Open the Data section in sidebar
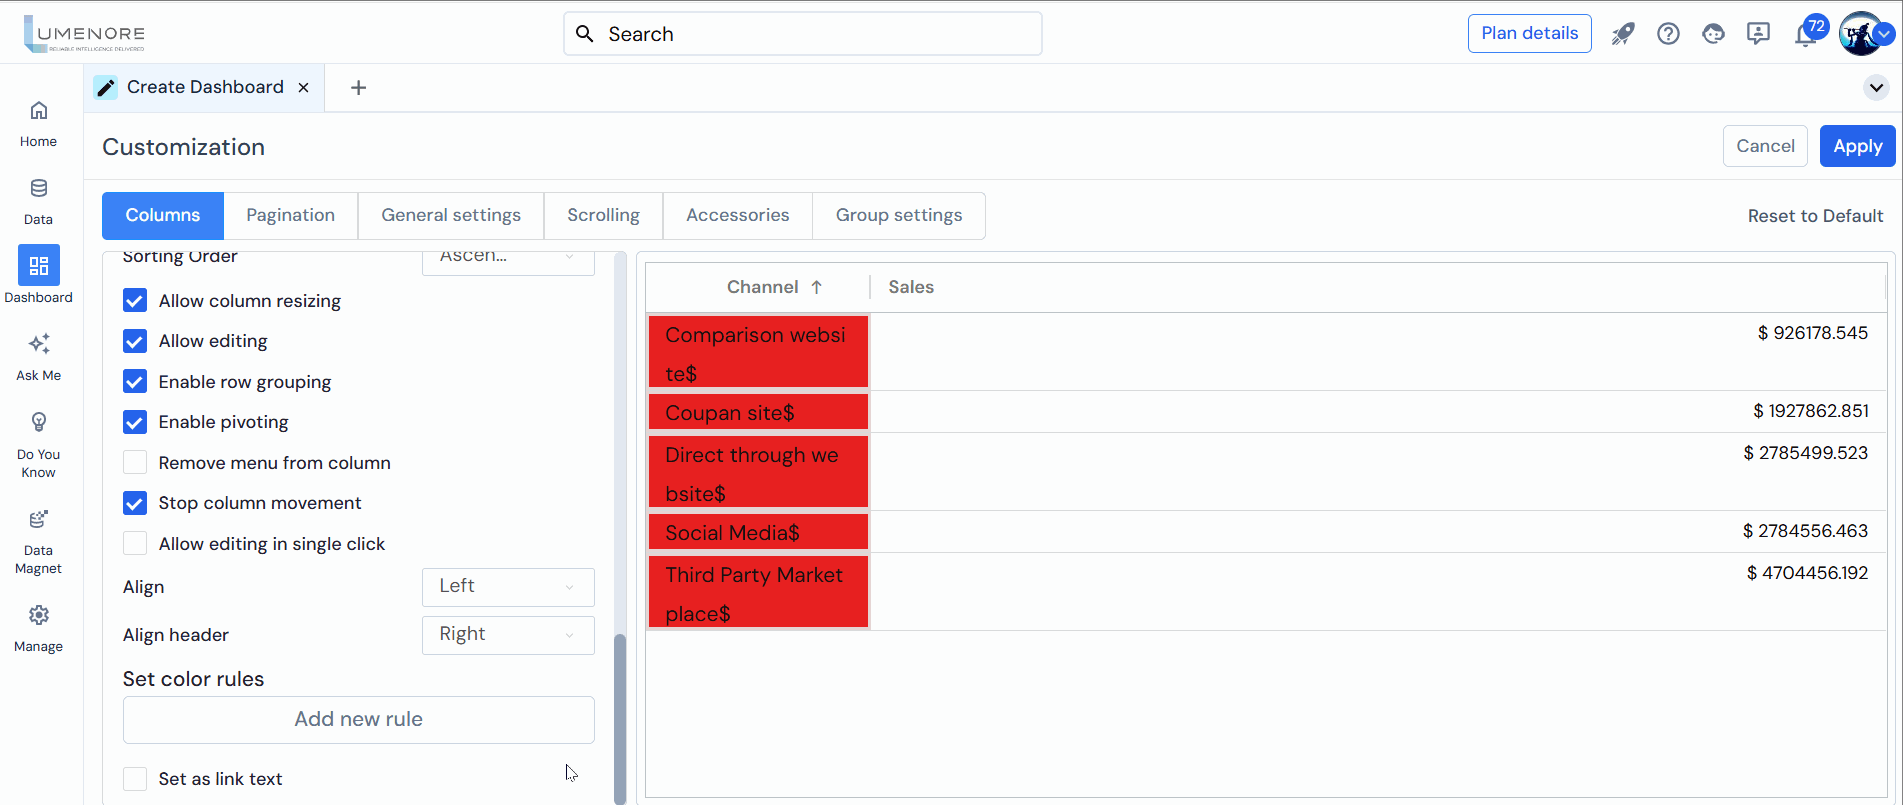This screenshot has height=805, width=1903. (x=38, y=189)
